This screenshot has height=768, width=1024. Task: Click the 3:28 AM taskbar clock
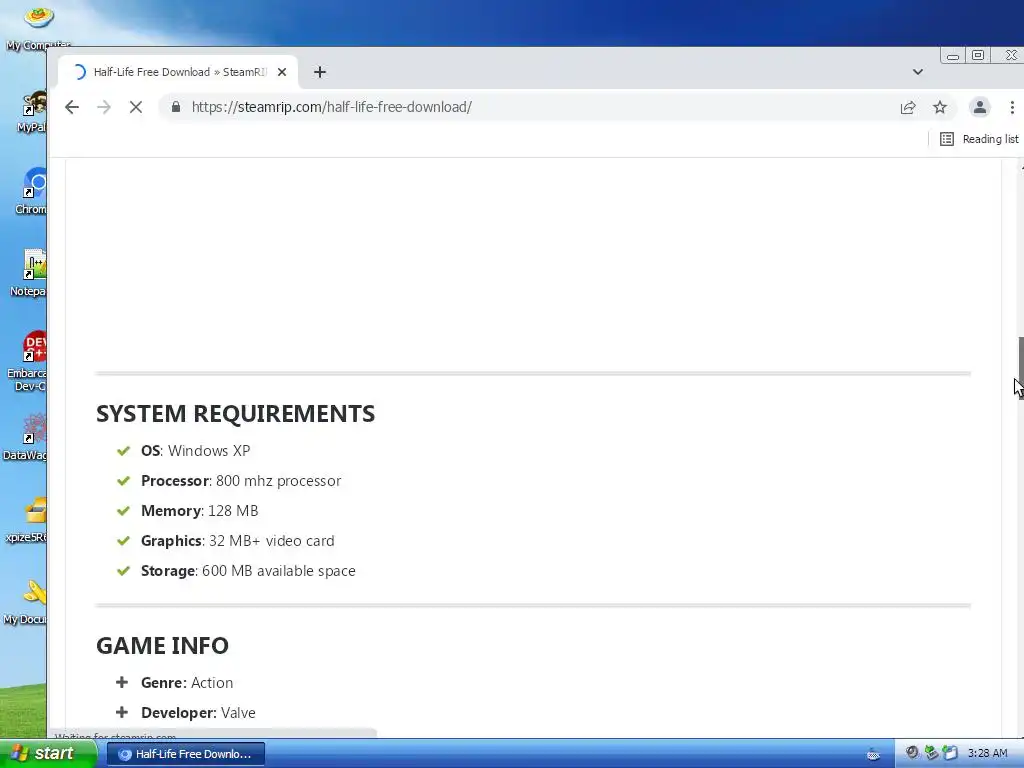click(987, 754)
